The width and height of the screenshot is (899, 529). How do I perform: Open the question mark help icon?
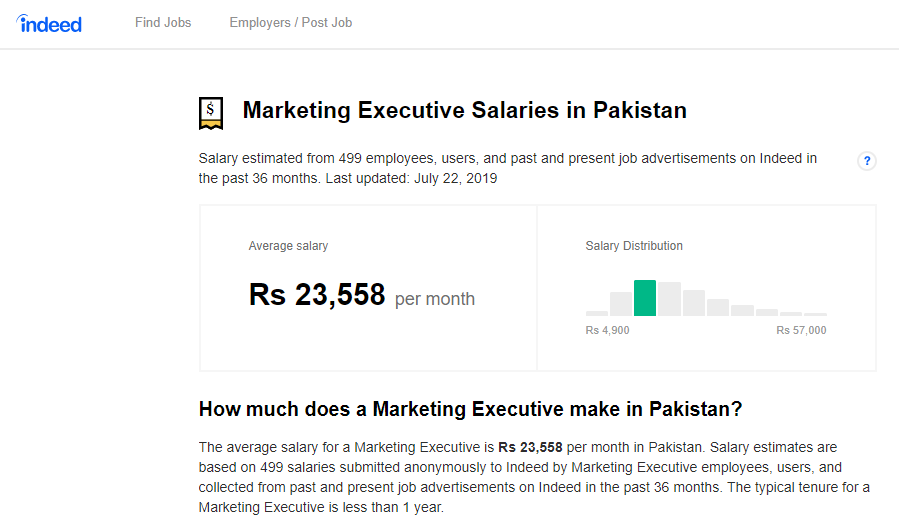point(867,161)
